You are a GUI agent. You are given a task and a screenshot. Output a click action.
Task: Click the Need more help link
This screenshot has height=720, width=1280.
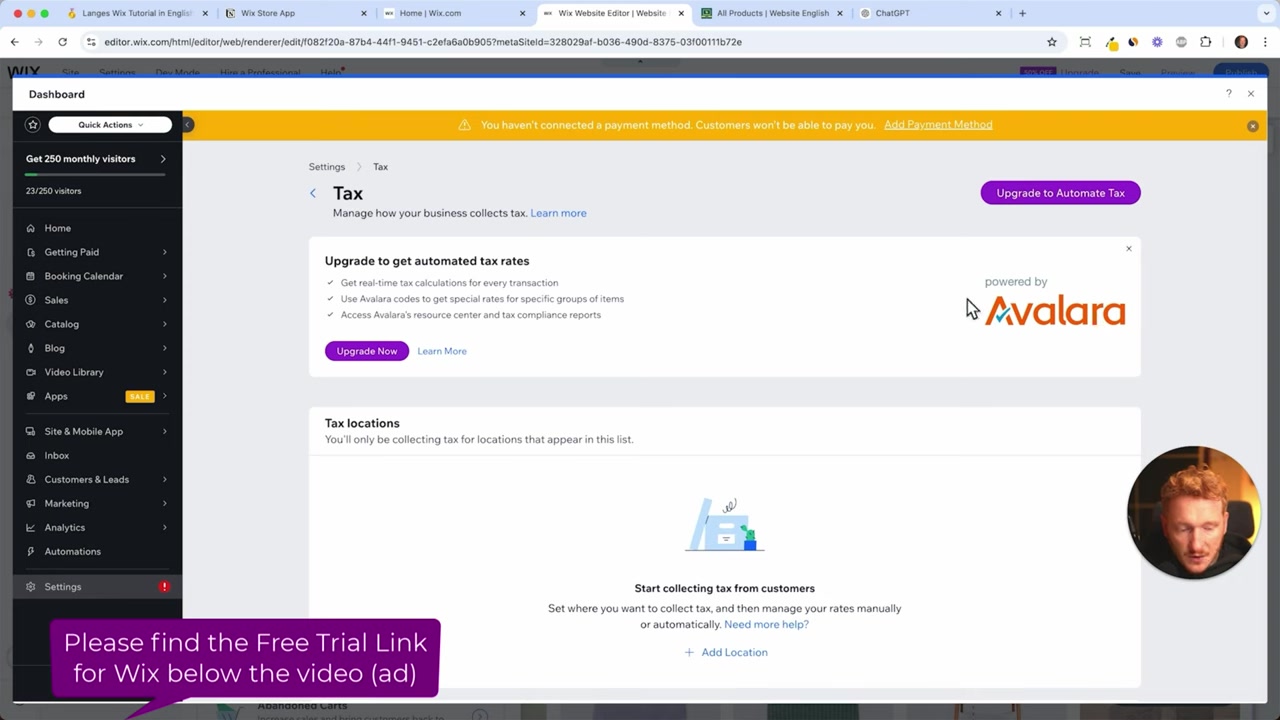pyautogui.click(x=766, y=624)
